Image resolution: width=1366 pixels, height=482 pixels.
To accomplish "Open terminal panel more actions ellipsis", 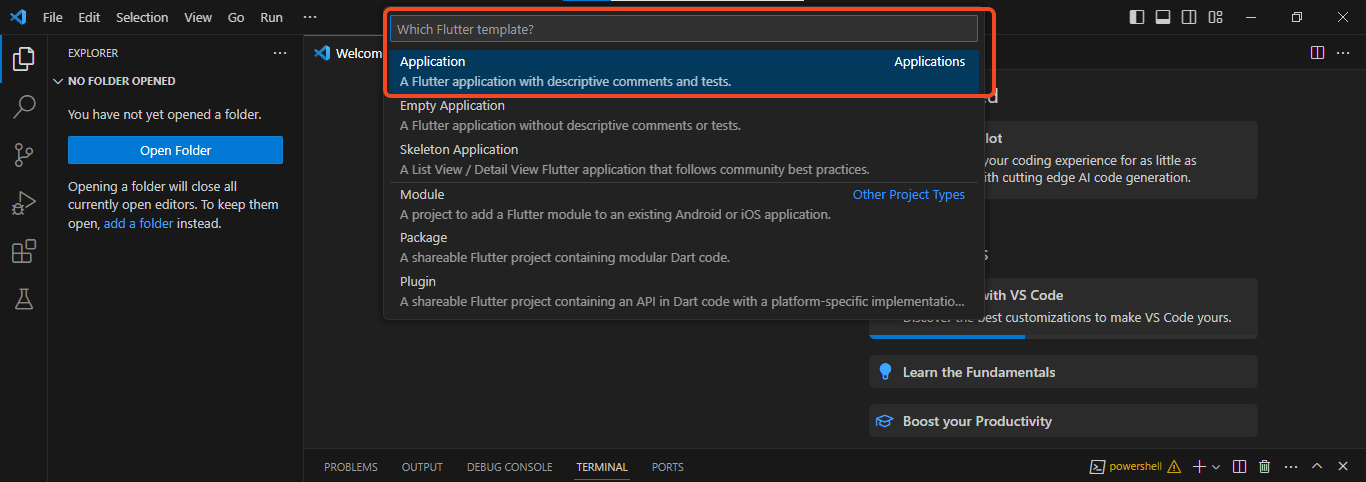I will [x=1290, y=467].
